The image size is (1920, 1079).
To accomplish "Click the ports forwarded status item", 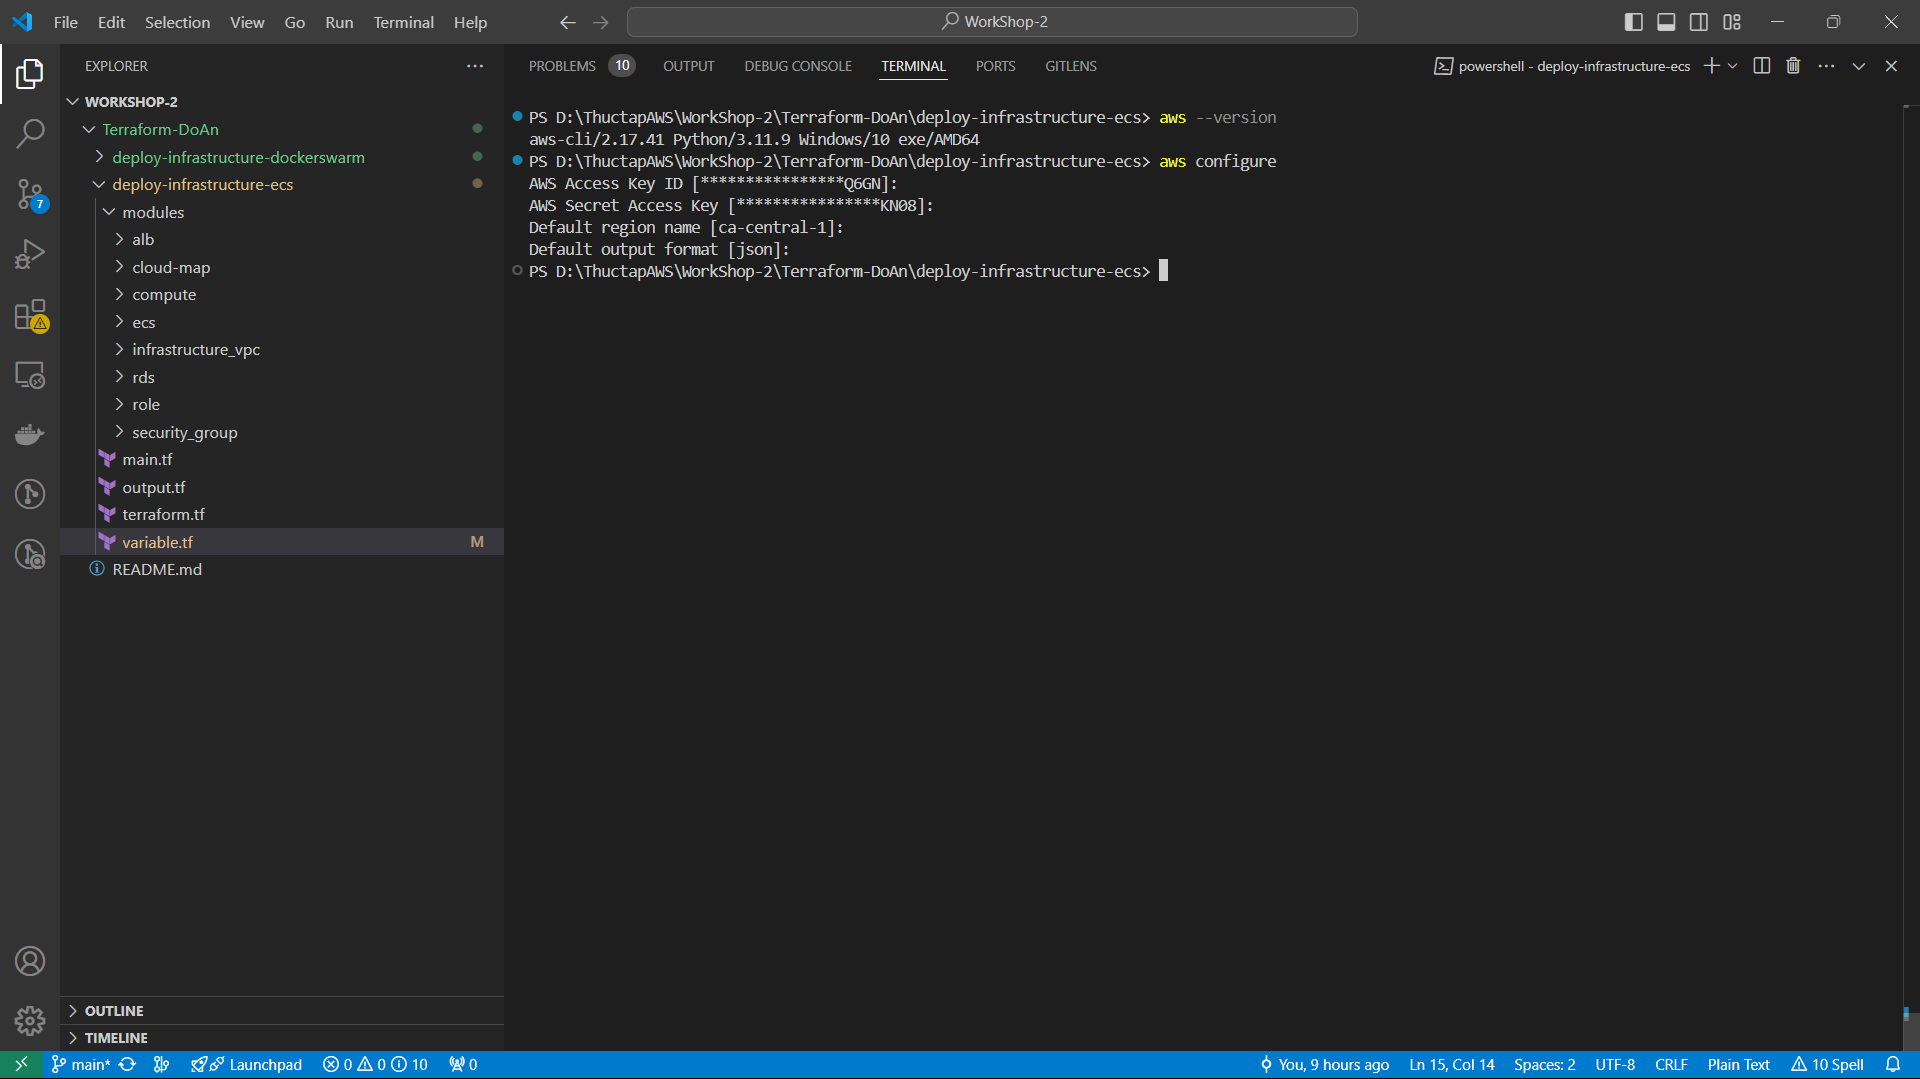I will click(463, 1064).
